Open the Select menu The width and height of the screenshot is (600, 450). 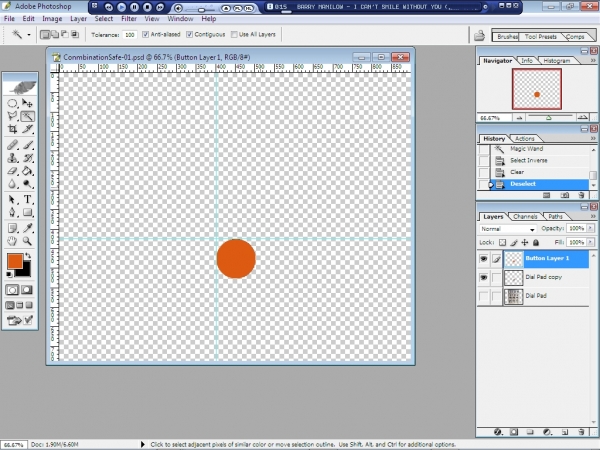coord(104,19)
